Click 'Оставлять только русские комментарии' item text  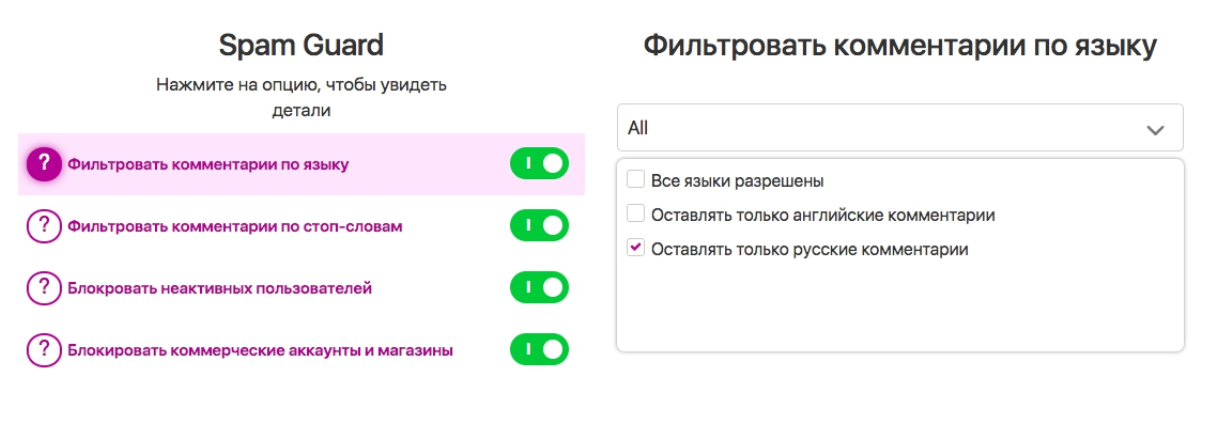point(809,249)
